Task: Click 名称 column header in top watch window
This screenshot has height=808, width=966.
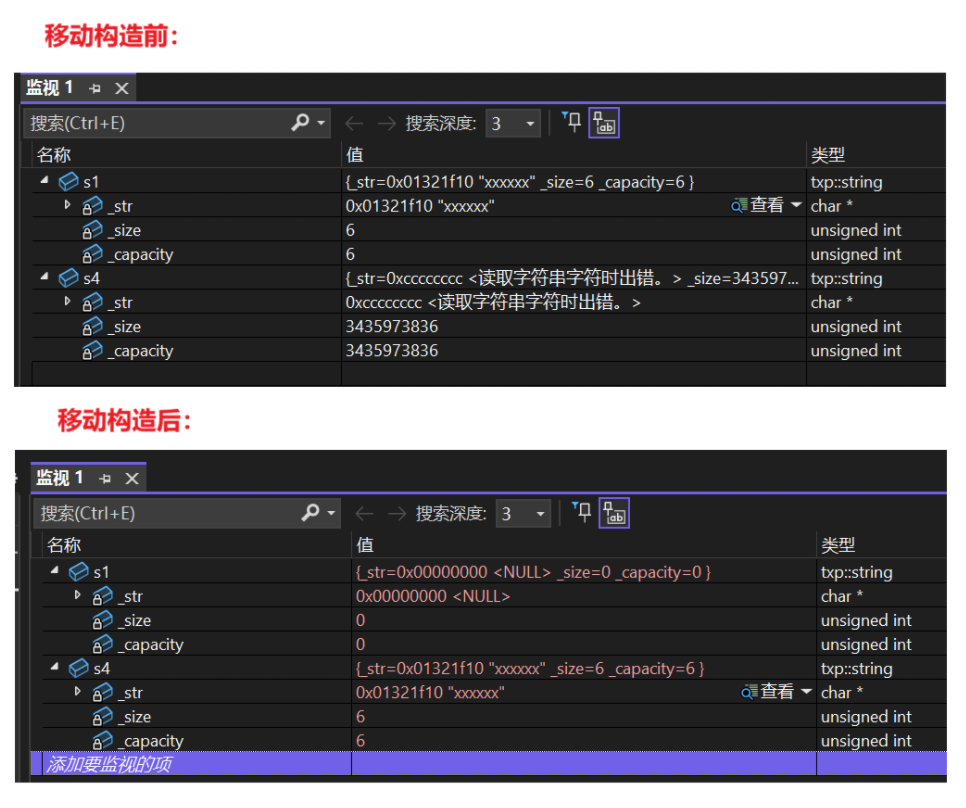Action: pyautogui.click(x=54, y=155)
